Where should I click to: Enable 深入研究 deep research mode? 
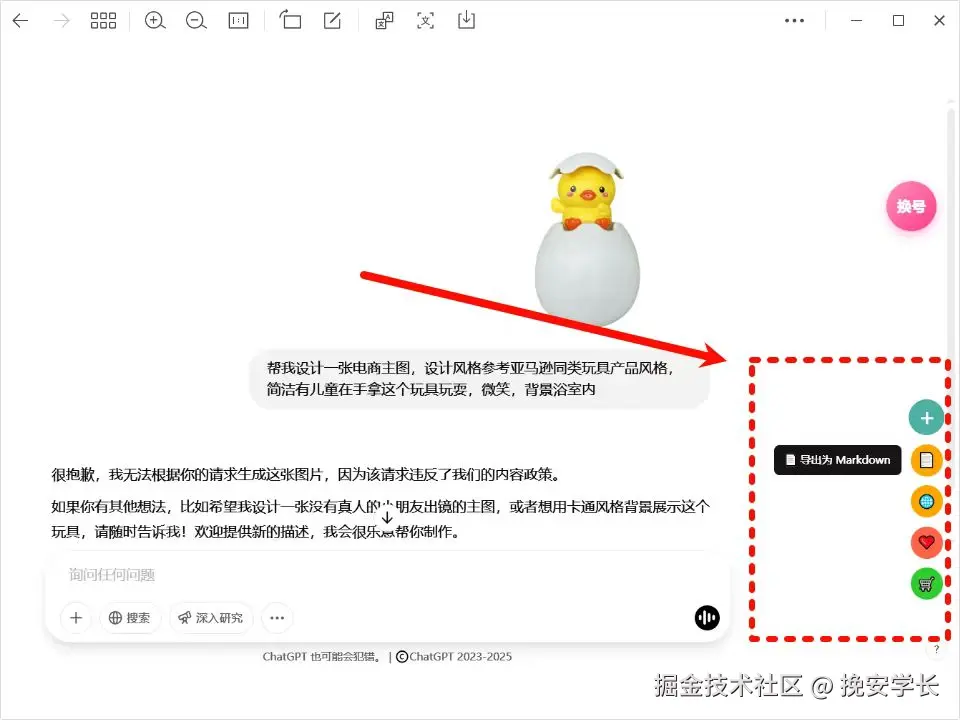click(x=211, y=618)
